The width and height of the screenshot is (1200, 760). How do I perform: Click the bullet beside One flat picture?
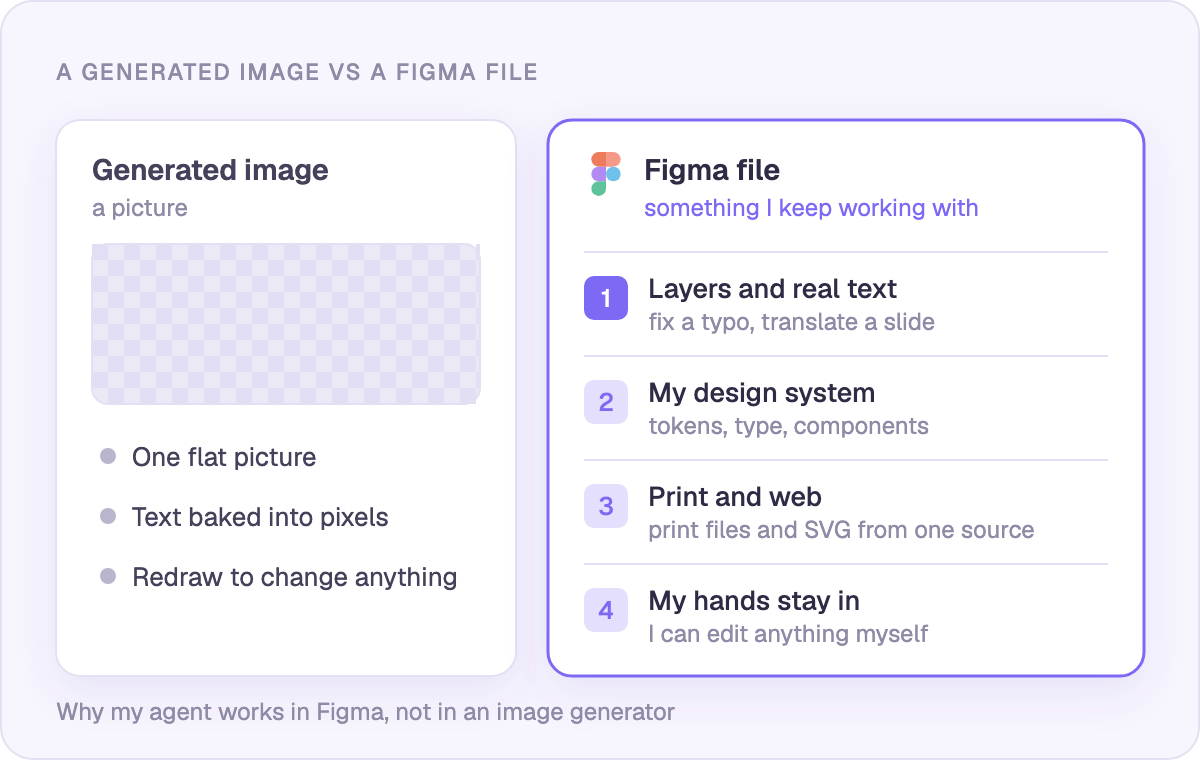click(108, 457)
